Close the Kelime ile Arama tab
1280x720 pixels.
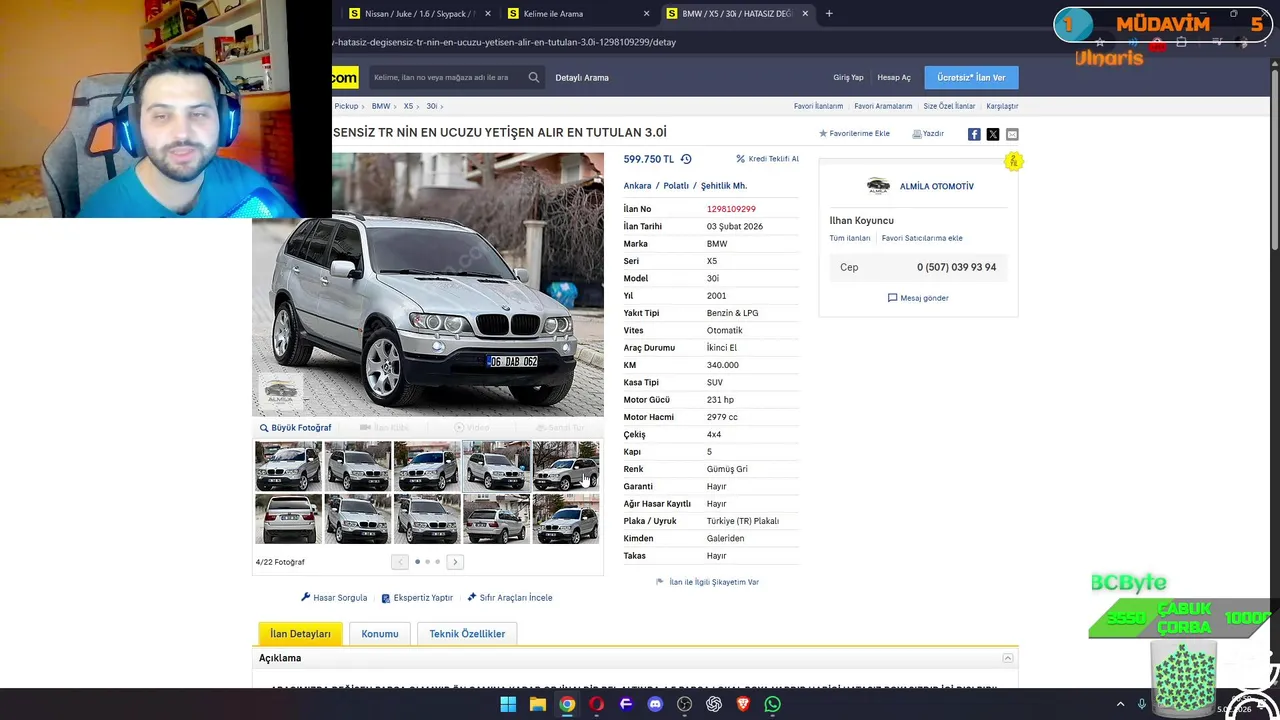[646, 14]
